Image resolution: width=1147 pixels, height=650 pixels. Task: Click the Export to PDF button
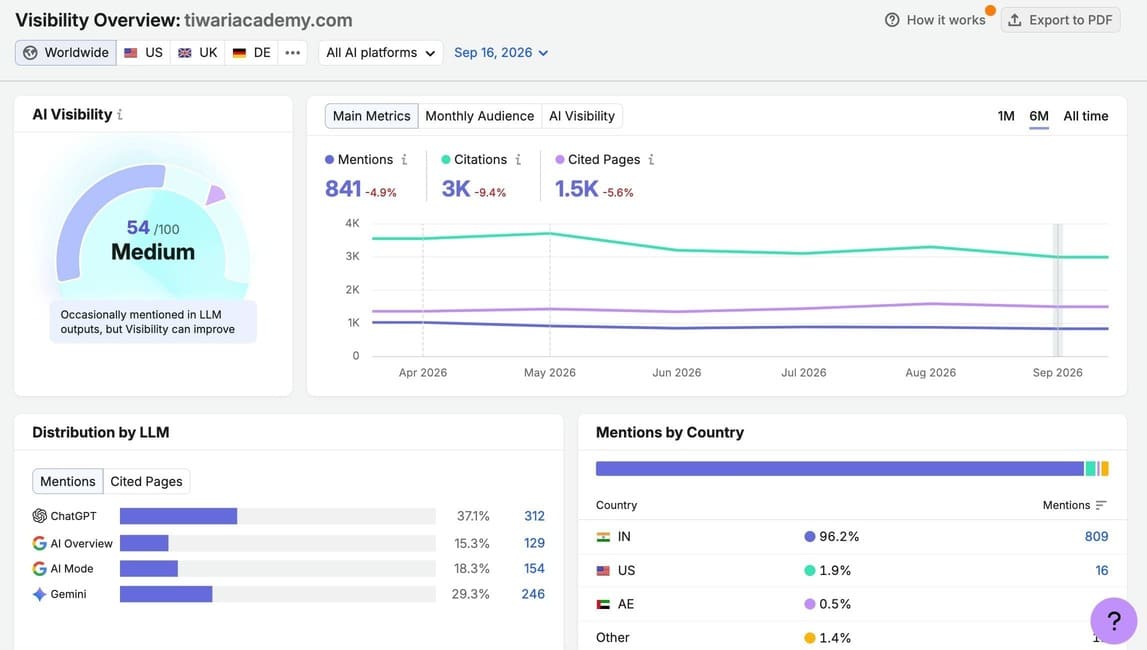pyautogui.click(x=1060, y=20)
